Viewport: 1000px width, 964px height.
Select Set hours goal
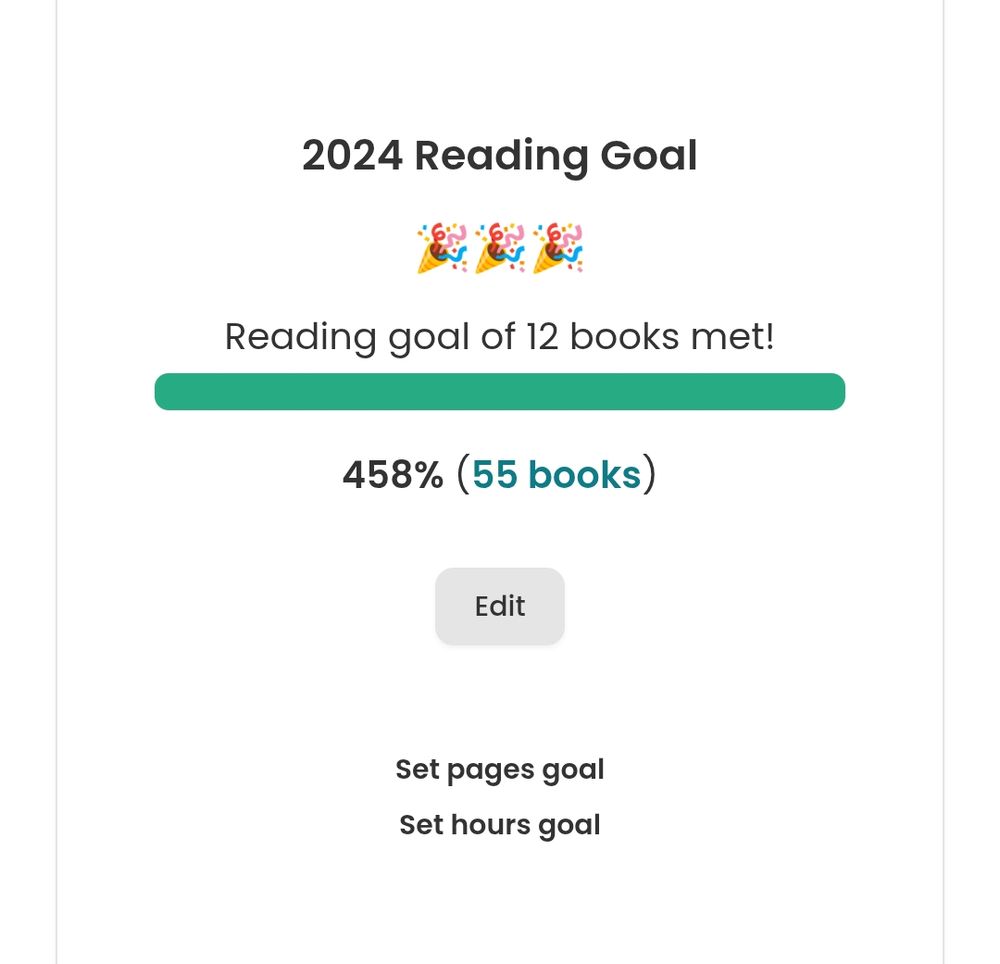(500, 825)
